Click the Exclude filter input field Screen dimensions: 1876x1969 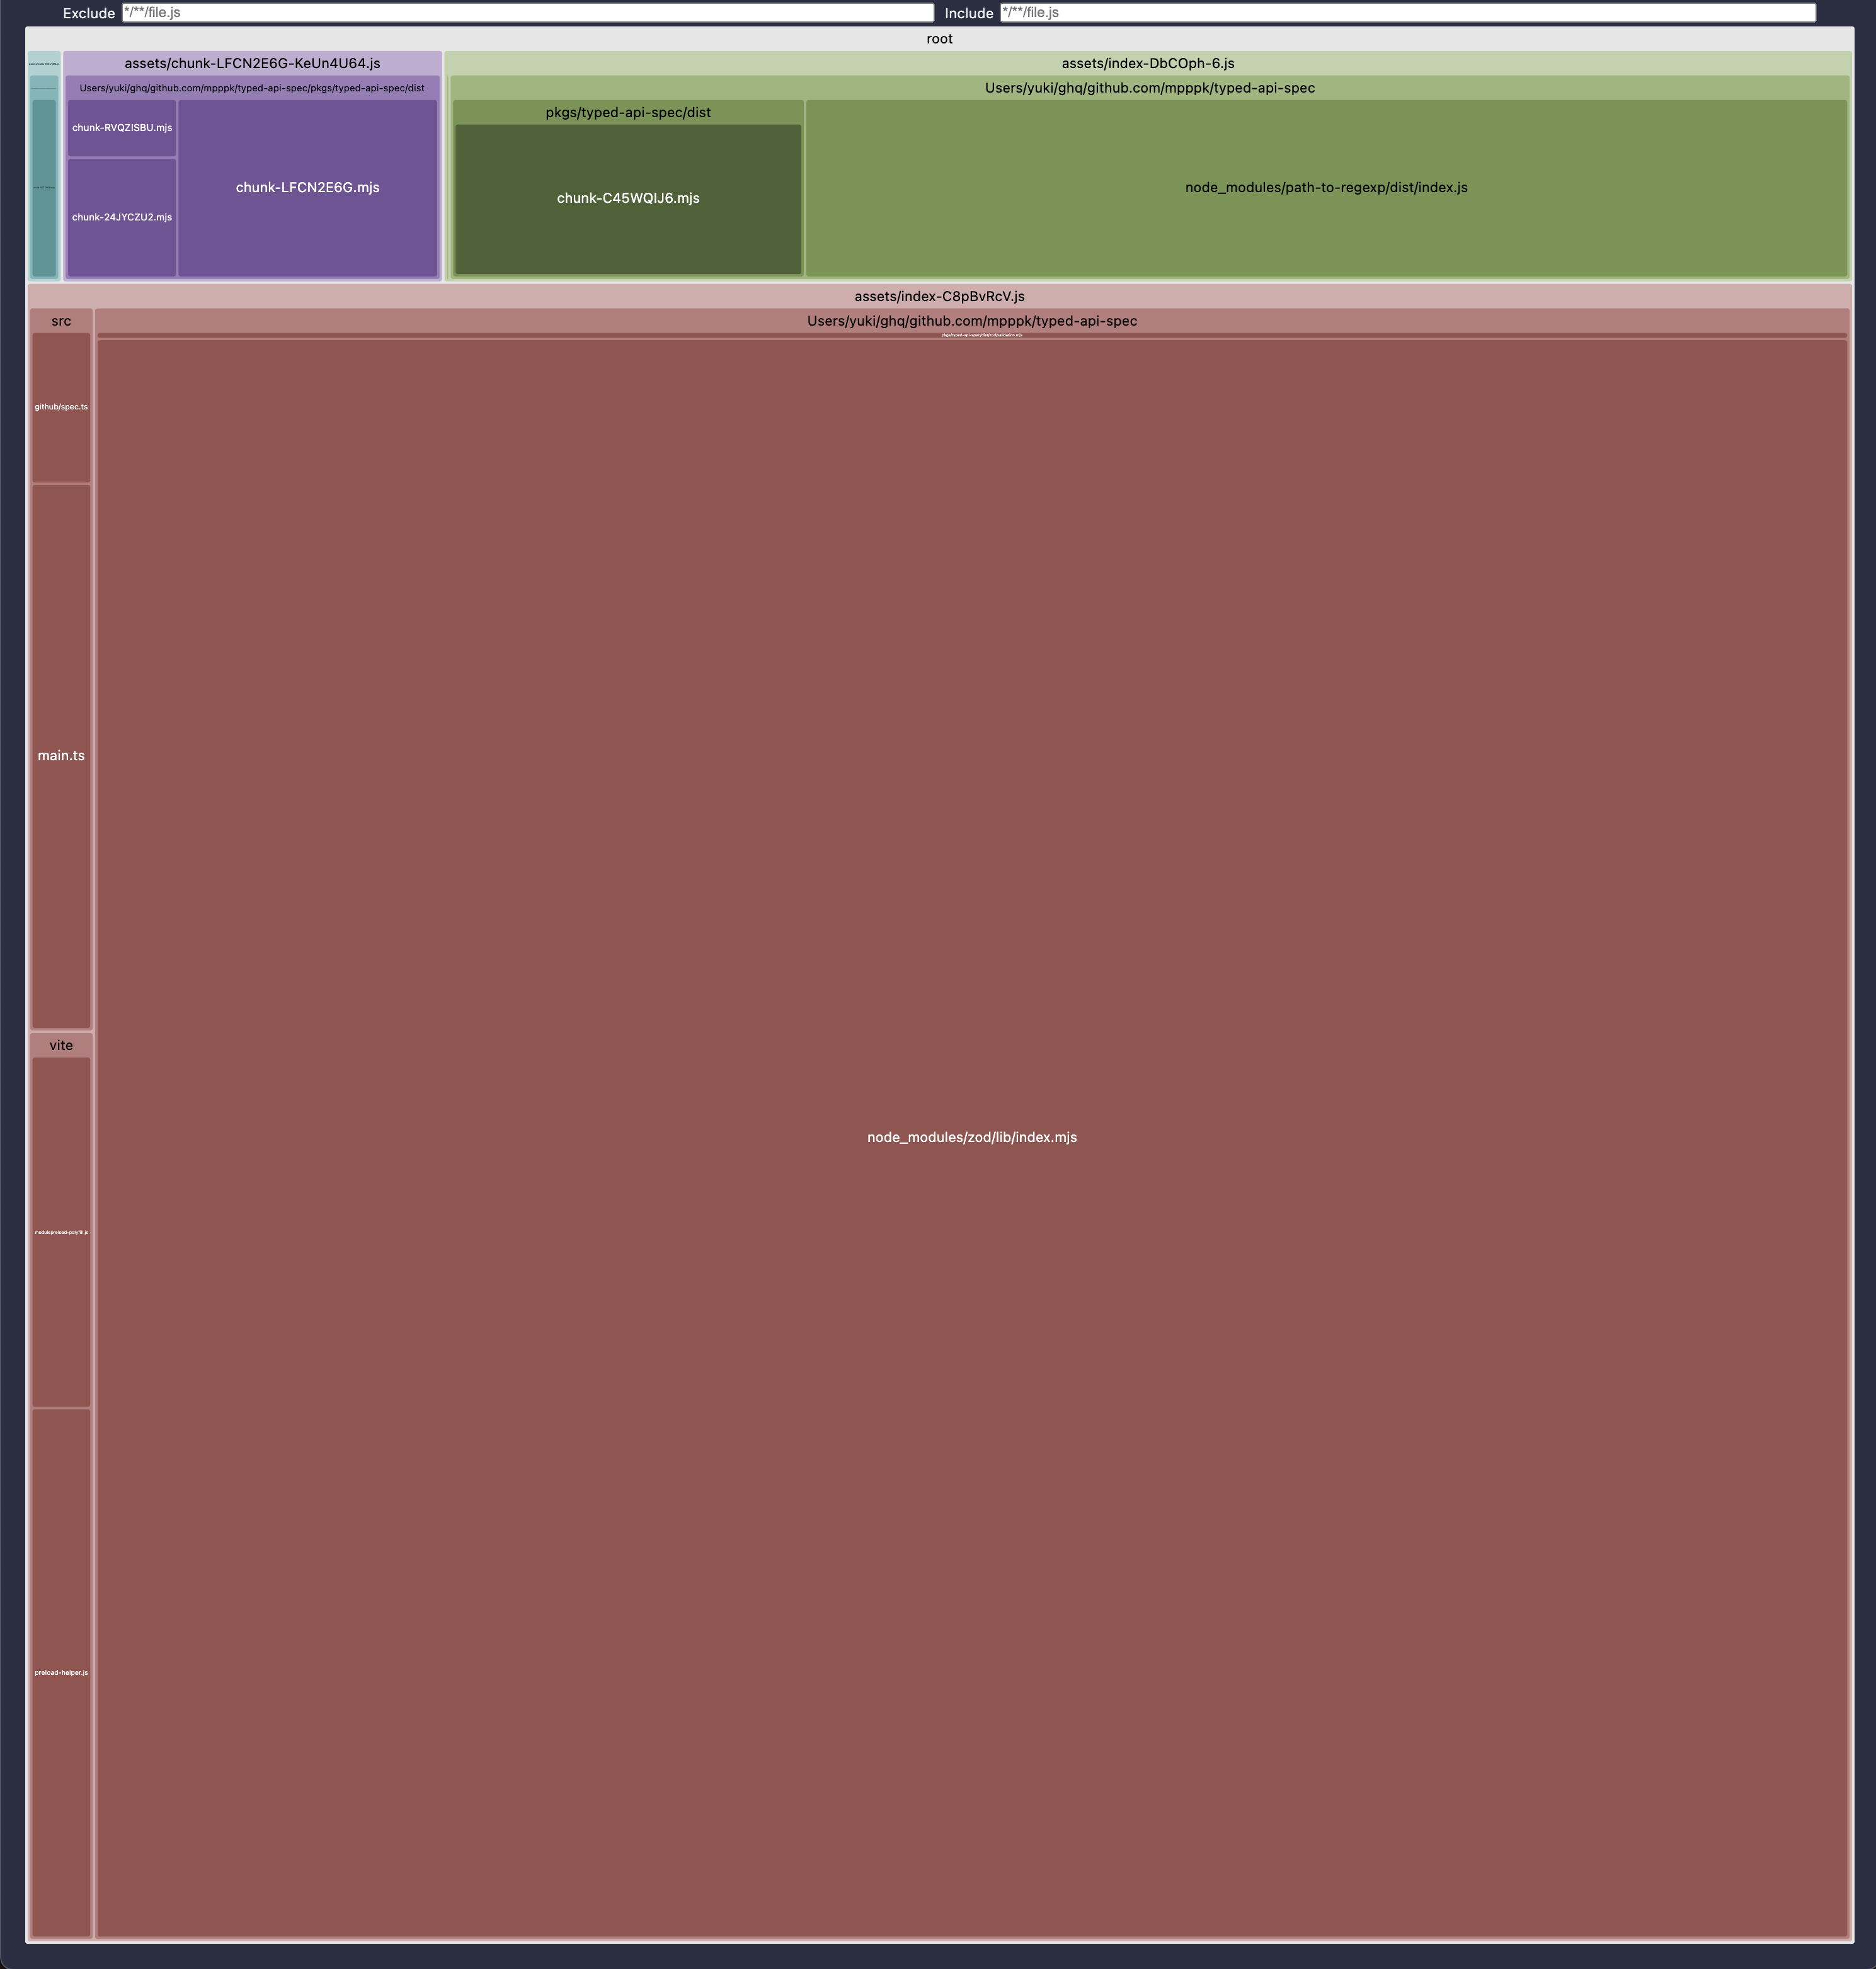pos(527,13)
